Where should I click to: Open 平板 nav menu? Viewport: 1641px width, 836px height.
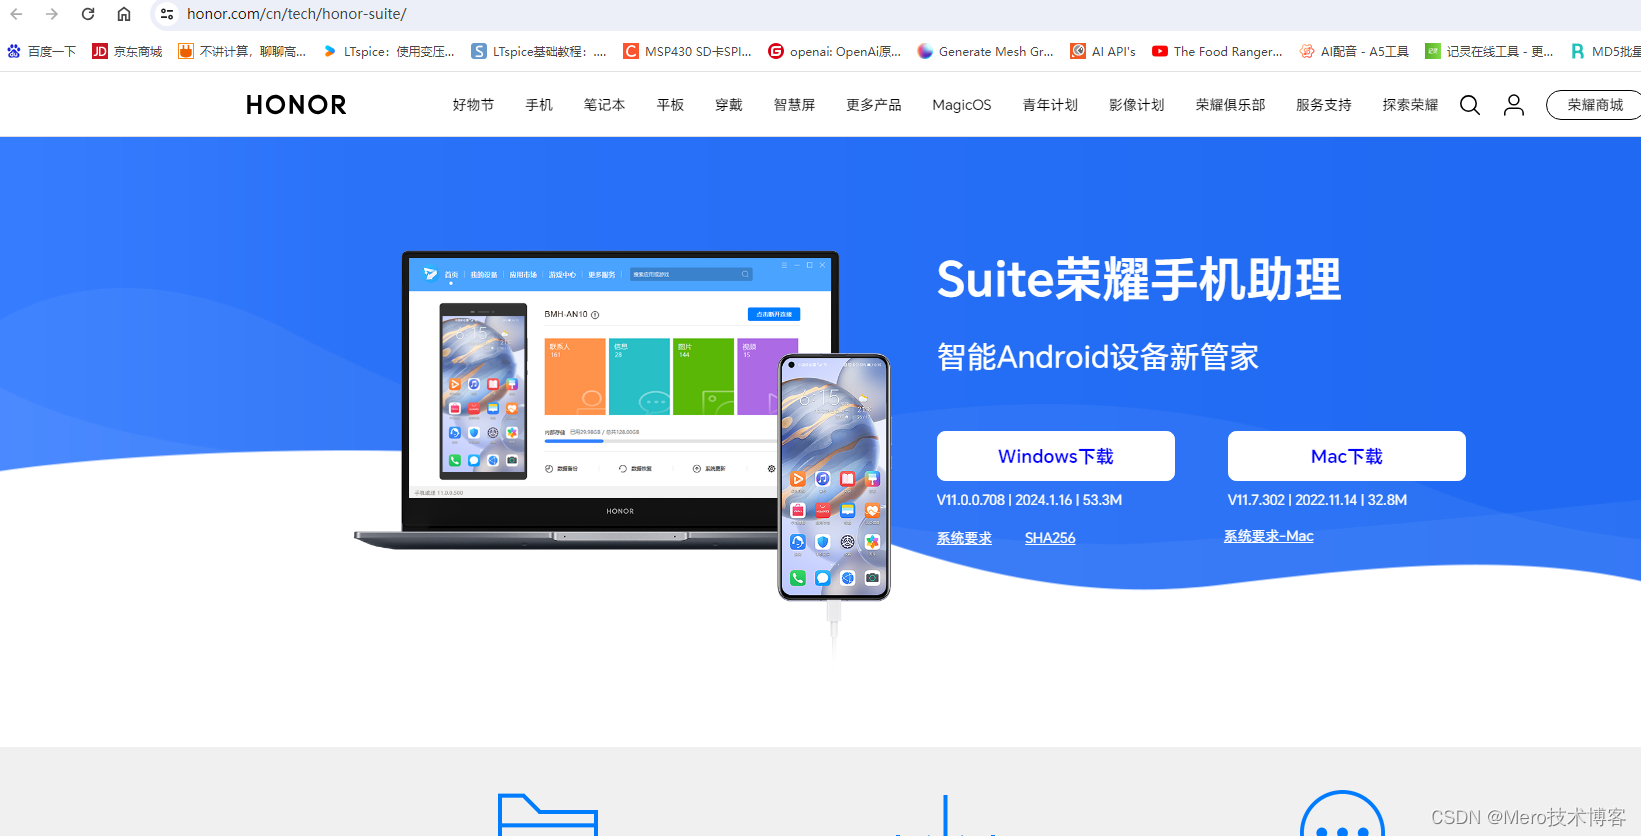pos(670,105)
